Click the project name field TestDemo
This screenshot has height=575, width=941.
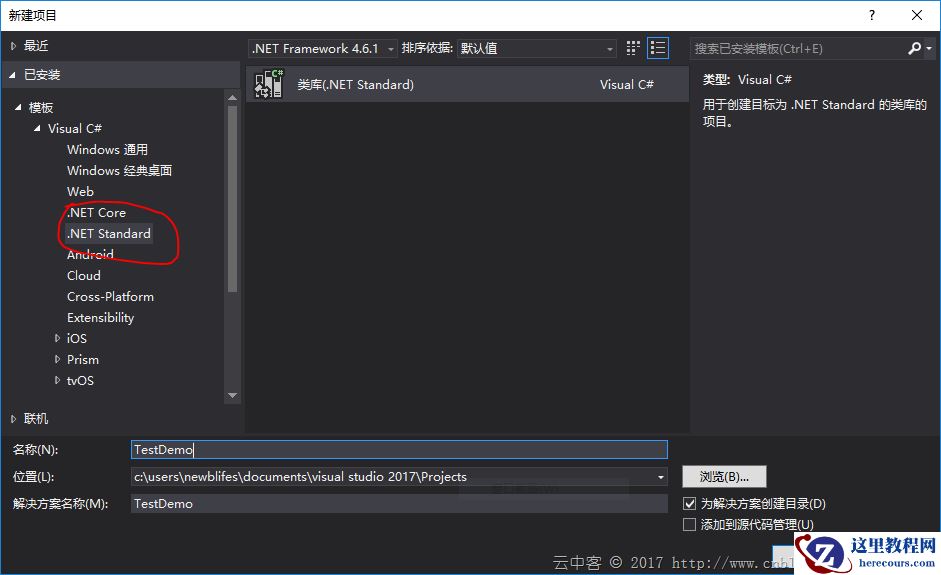(399, 450)
